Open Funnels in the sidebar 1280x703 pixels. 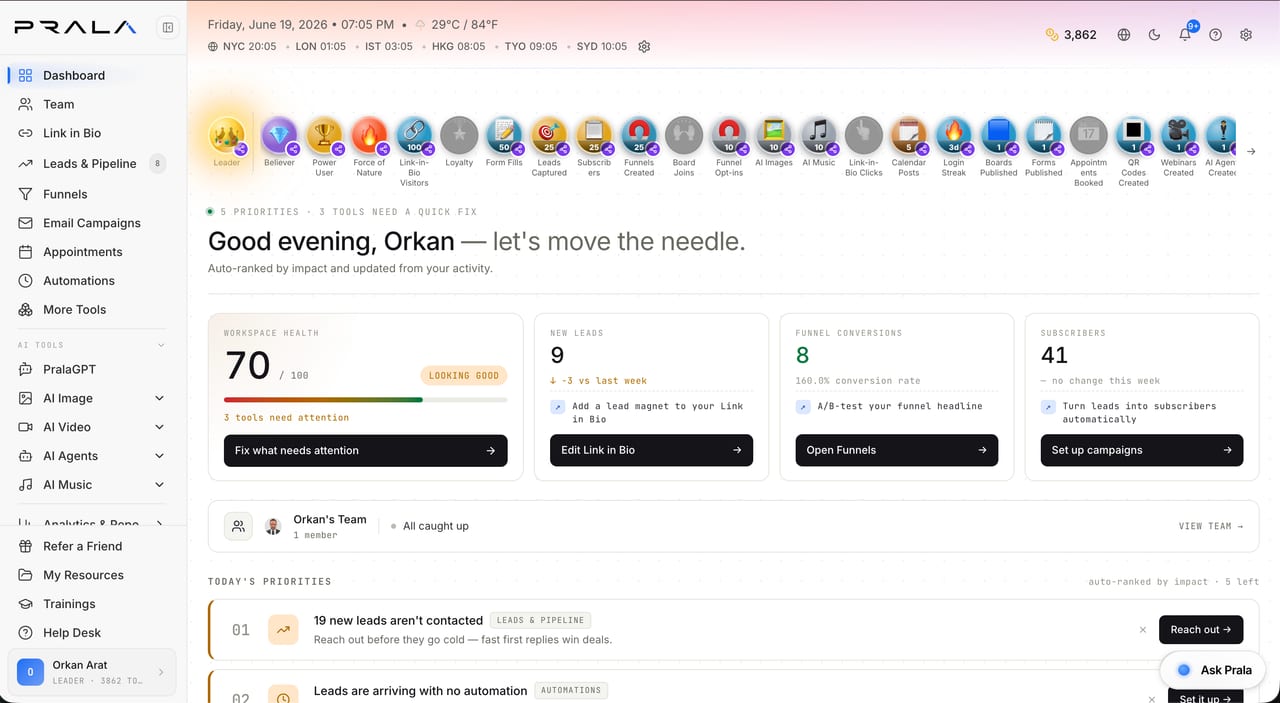pyautogui.click(x=92, y=194)
